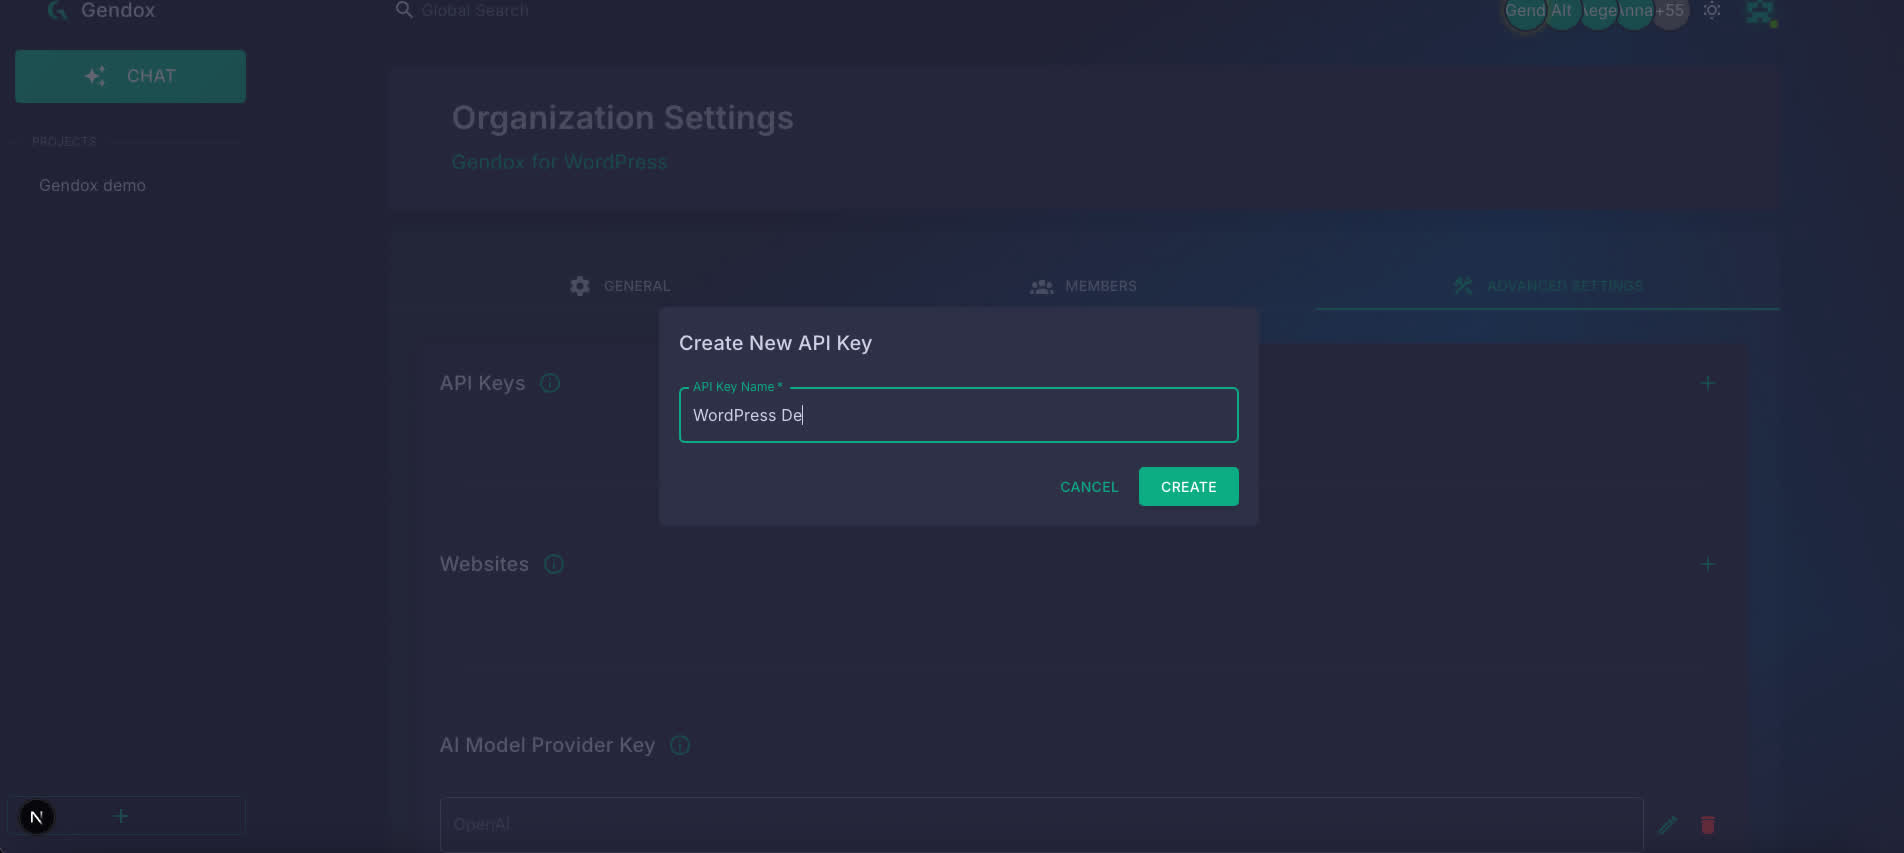Show the +55 additional members avatar
Image resolution: width=1904 pixels, height=853 pixels.
1669,11
